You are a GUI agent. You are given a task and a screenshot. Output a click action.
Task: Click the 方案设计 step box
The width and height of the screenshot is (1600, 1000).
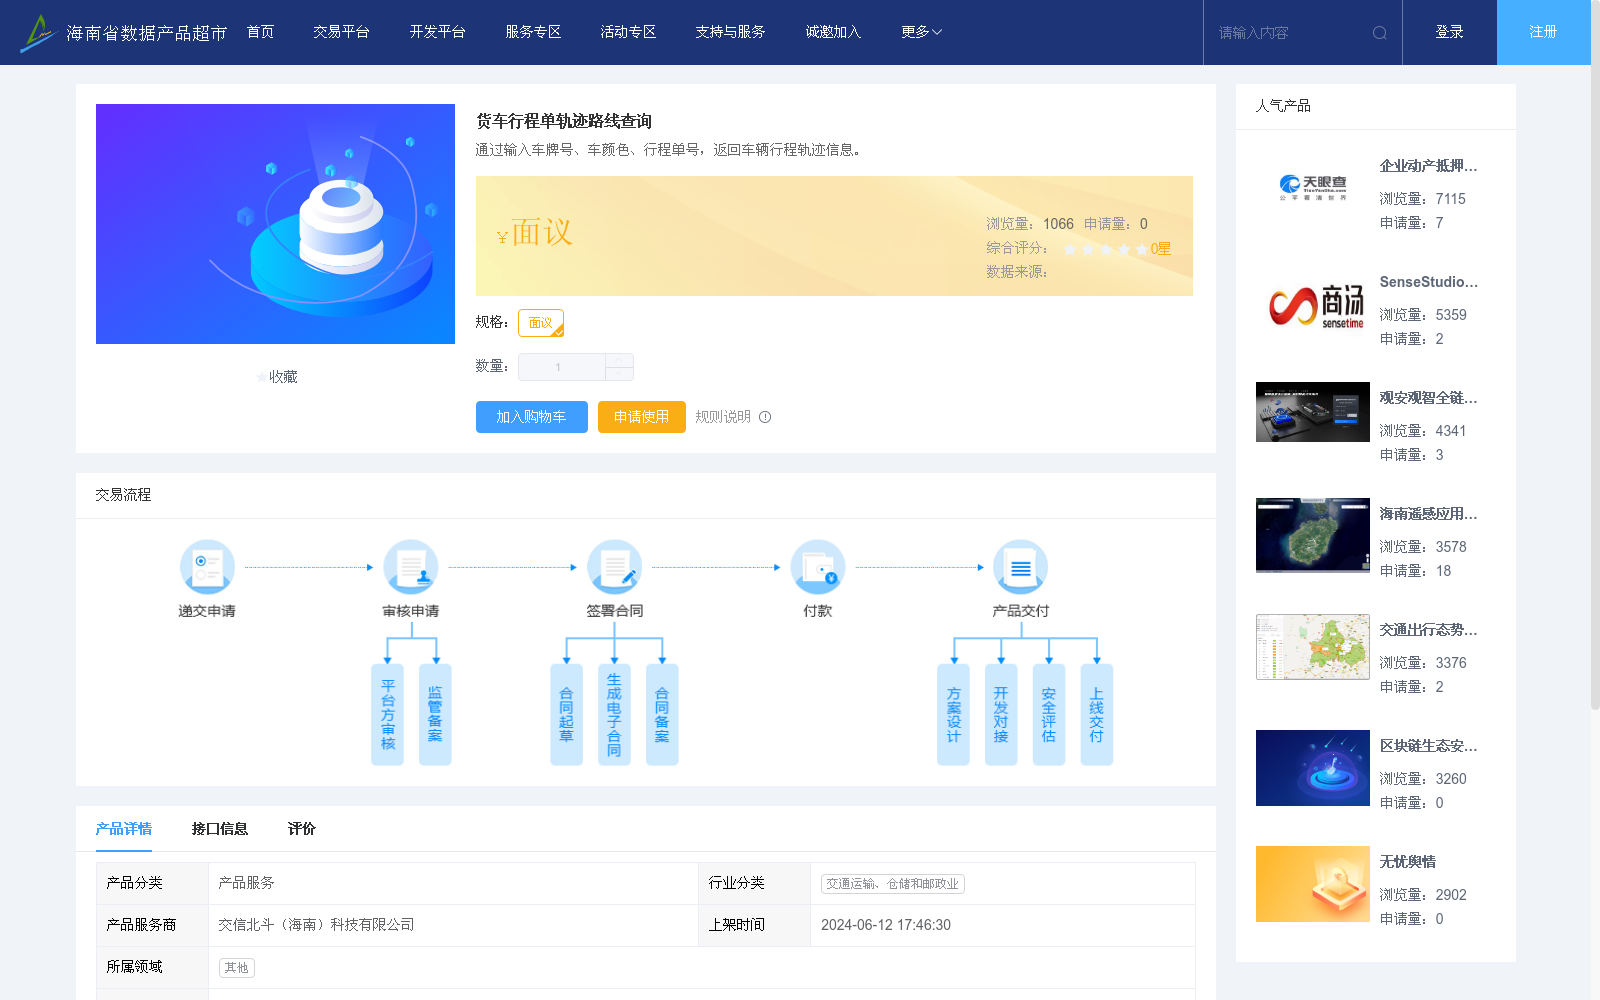(954, 714)
